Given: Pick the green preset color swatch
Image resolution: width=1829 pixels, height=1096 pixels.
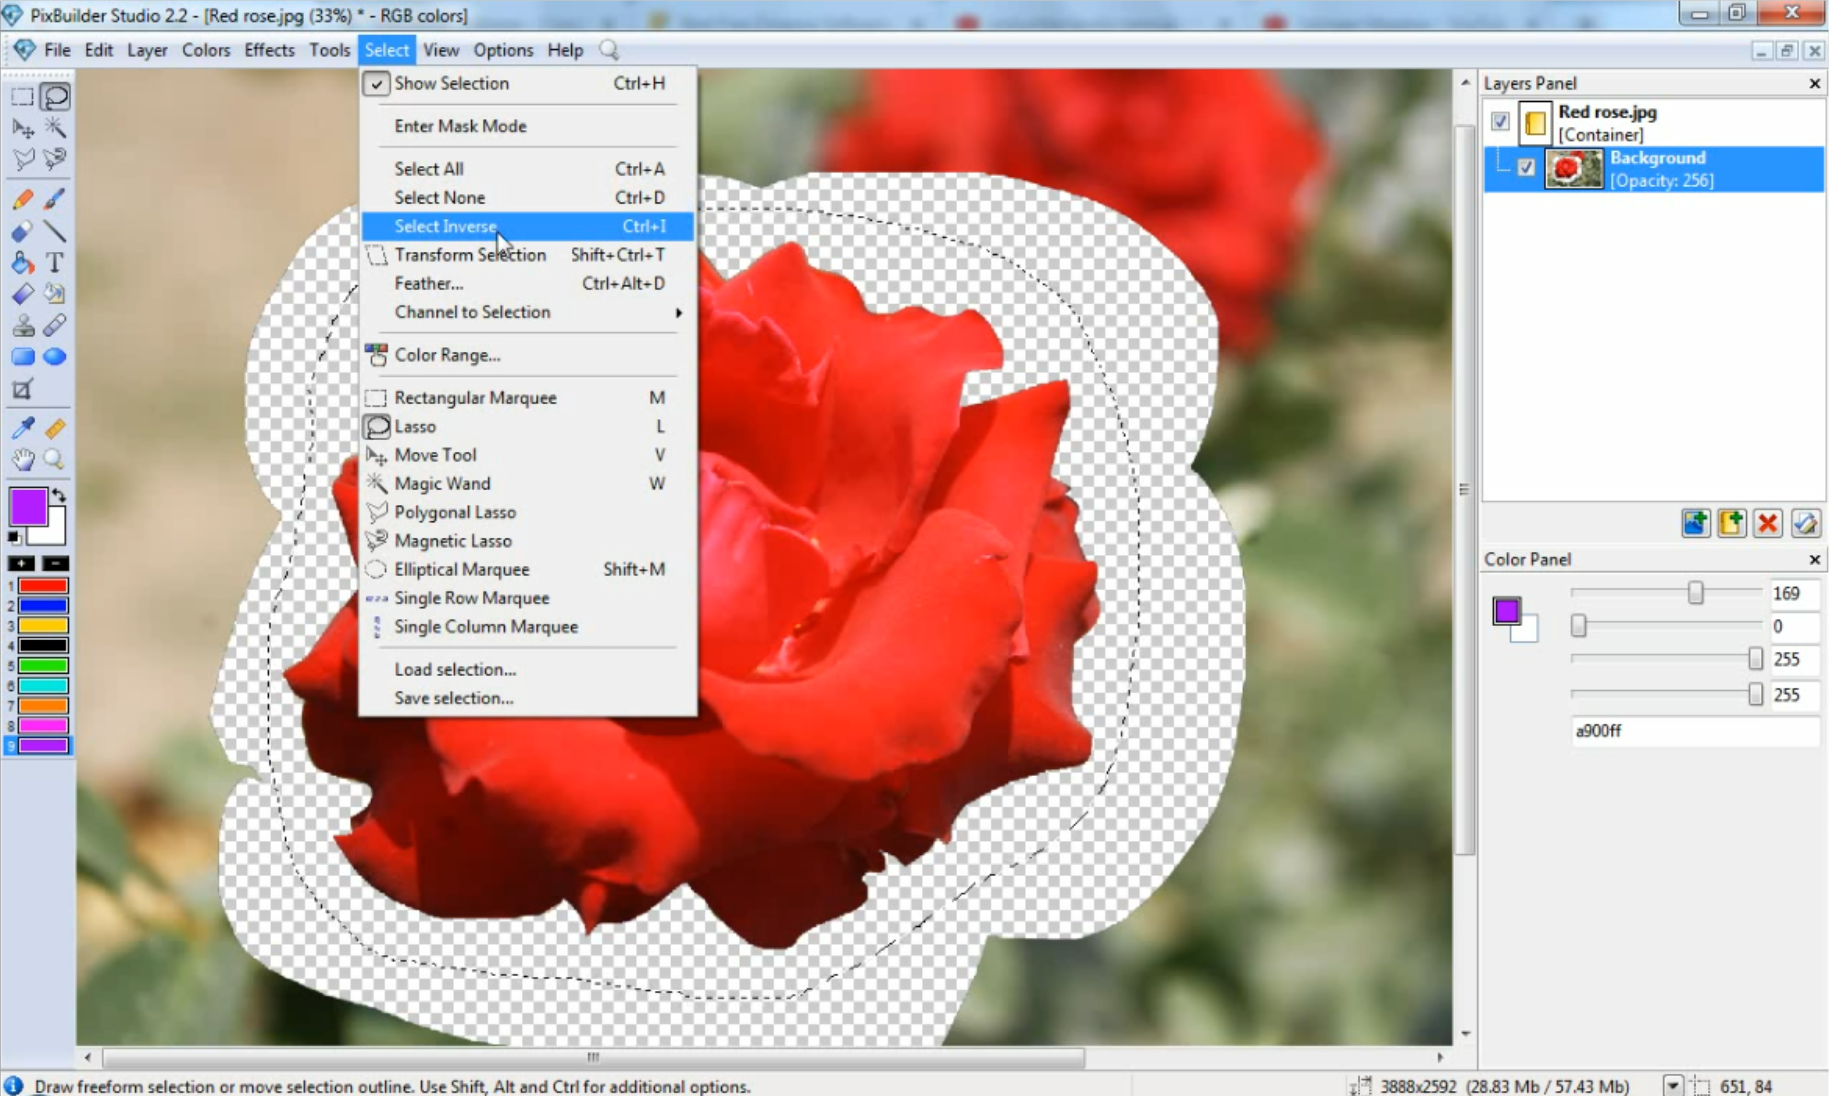Looking at the screenshot, I should tap(43, 666).
